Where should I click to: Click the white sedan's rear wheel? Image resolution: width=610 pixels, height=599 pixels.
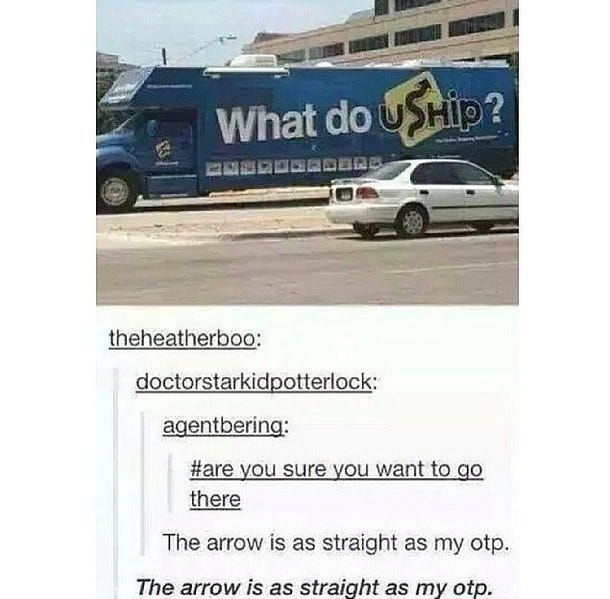coord(412,221)
